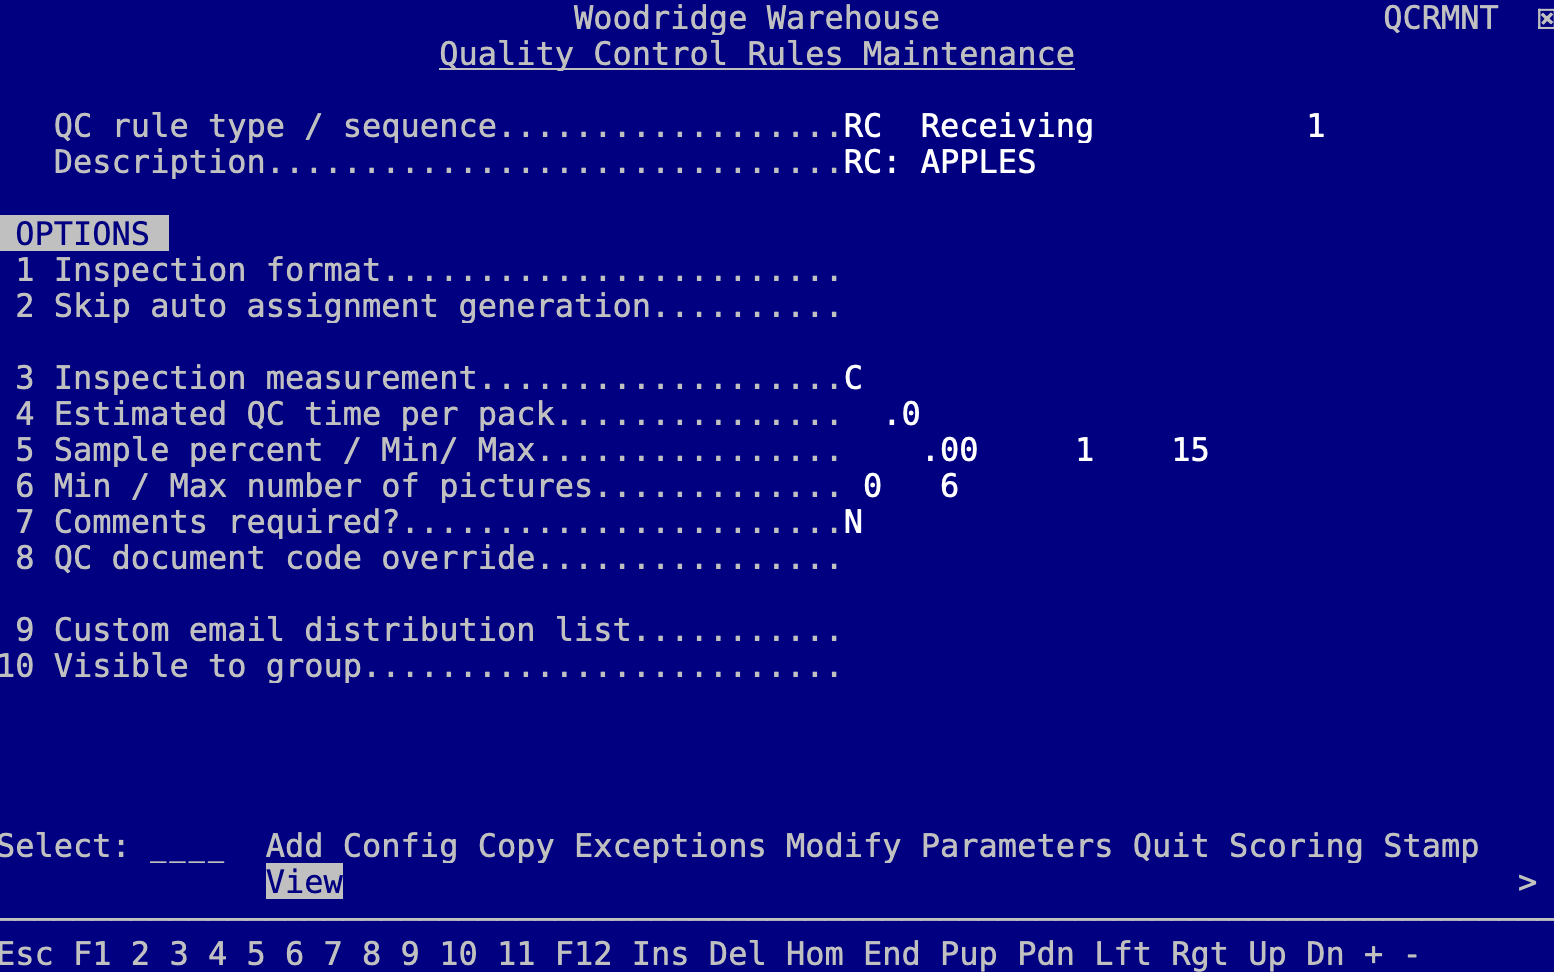1554x972 pixels.
Task: Click the Estimated QC time value .0
Action: point(901,414)
